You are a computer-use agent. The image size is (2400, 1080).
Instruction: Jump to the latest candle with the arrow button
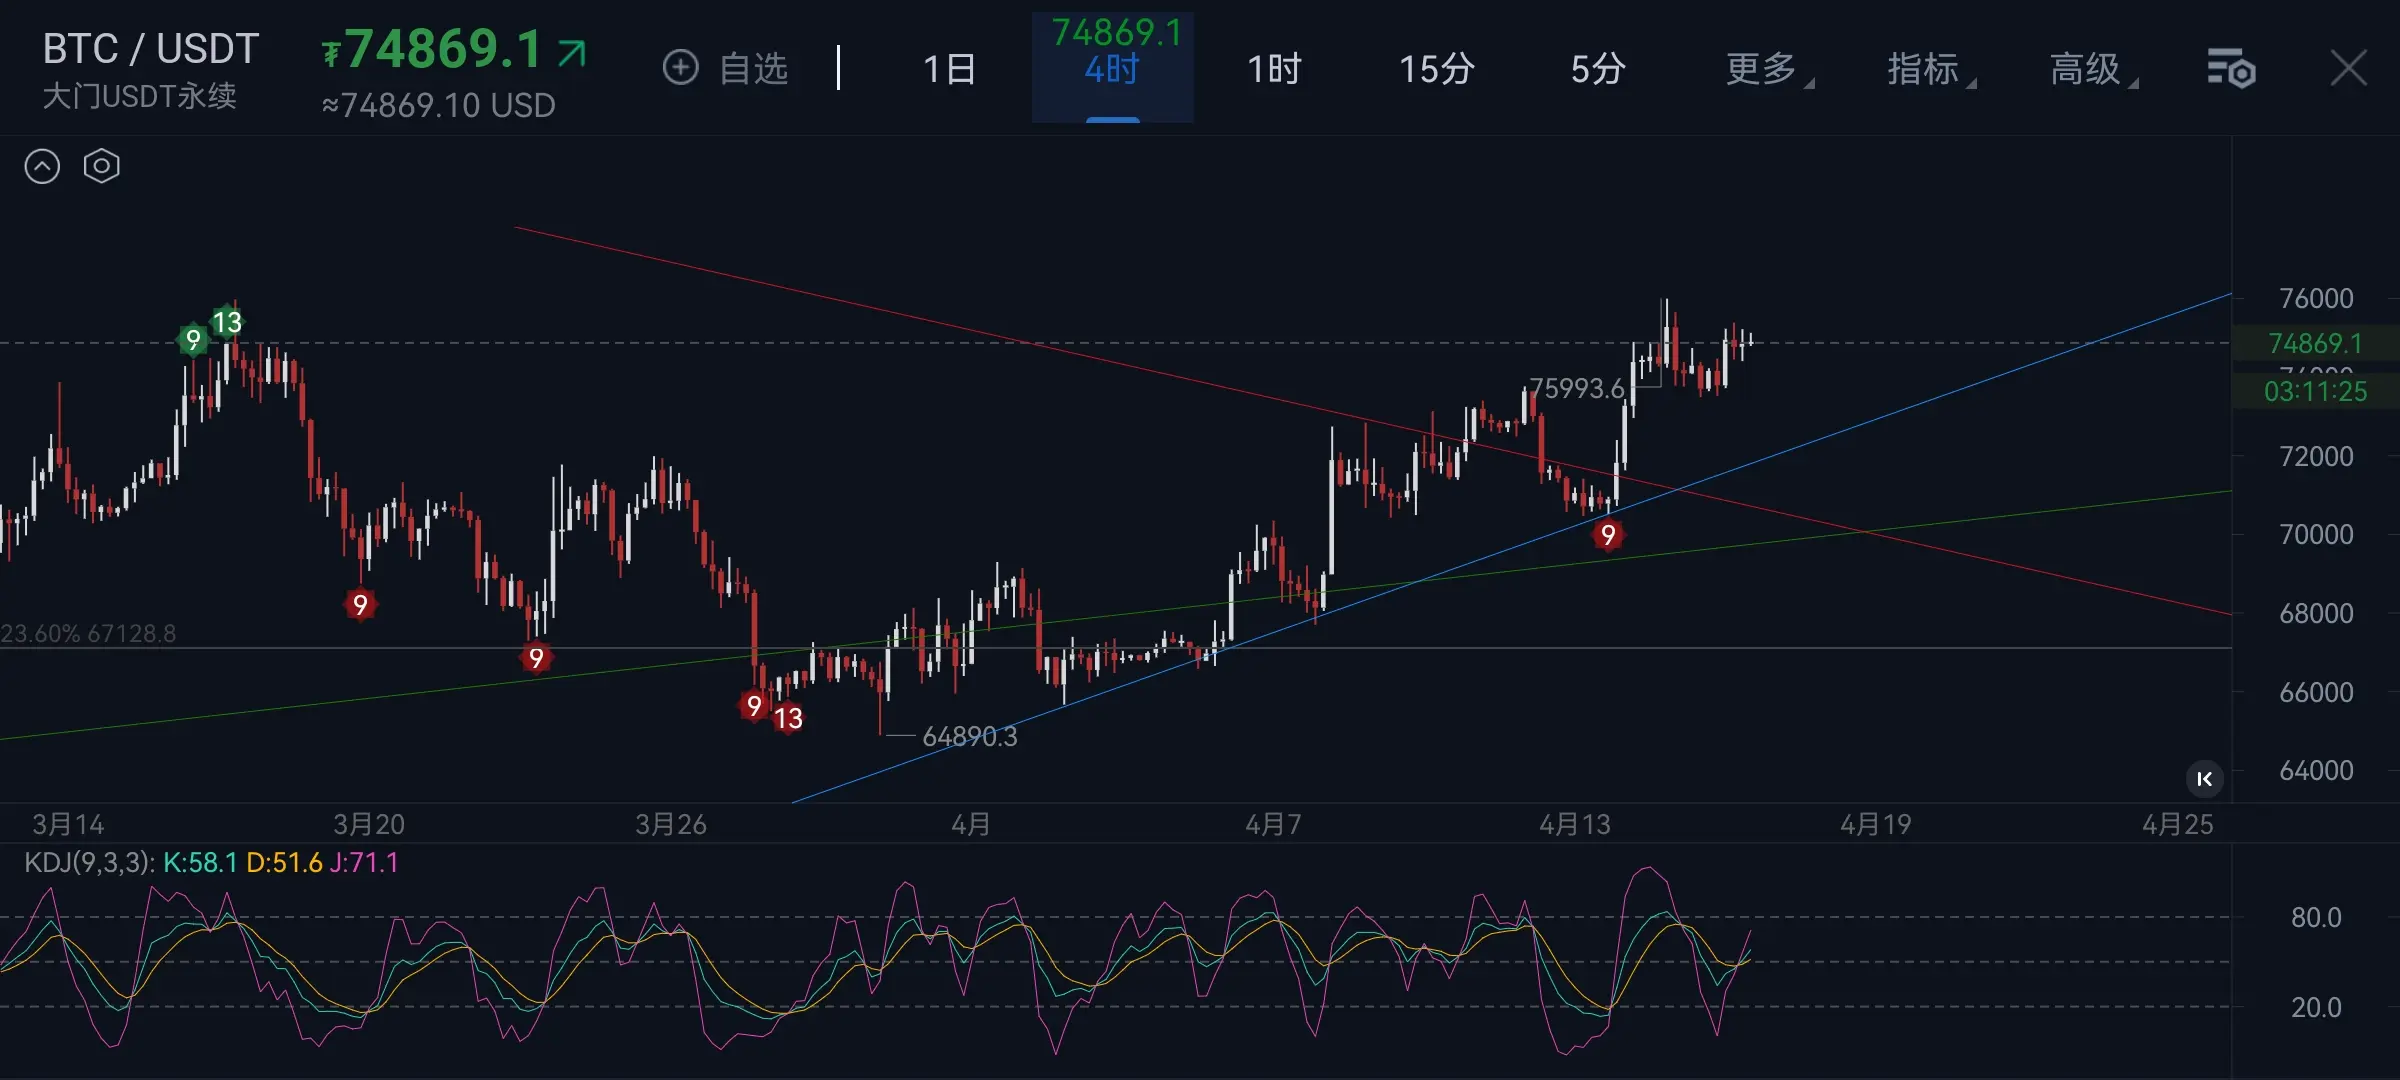coord(2204,779)
